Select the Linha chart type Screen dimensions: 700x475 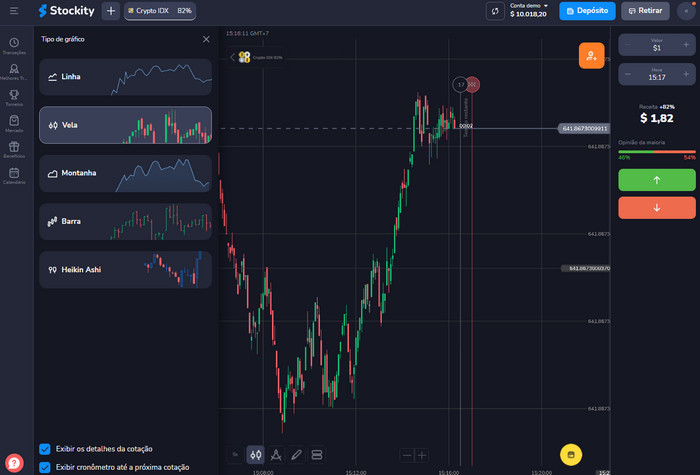125,77
